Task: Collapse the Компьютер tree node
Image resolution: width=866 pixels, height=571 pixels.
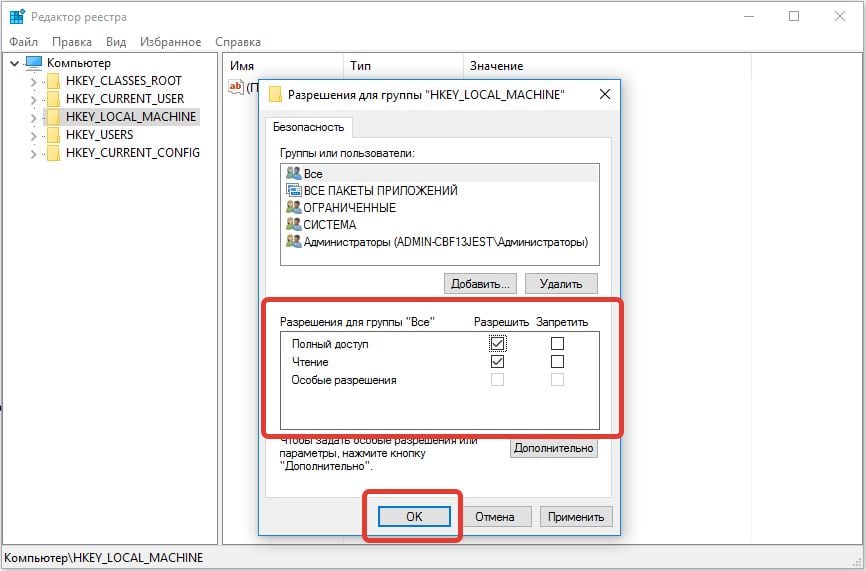Action: pyautogui.click(x=14, y=64)
